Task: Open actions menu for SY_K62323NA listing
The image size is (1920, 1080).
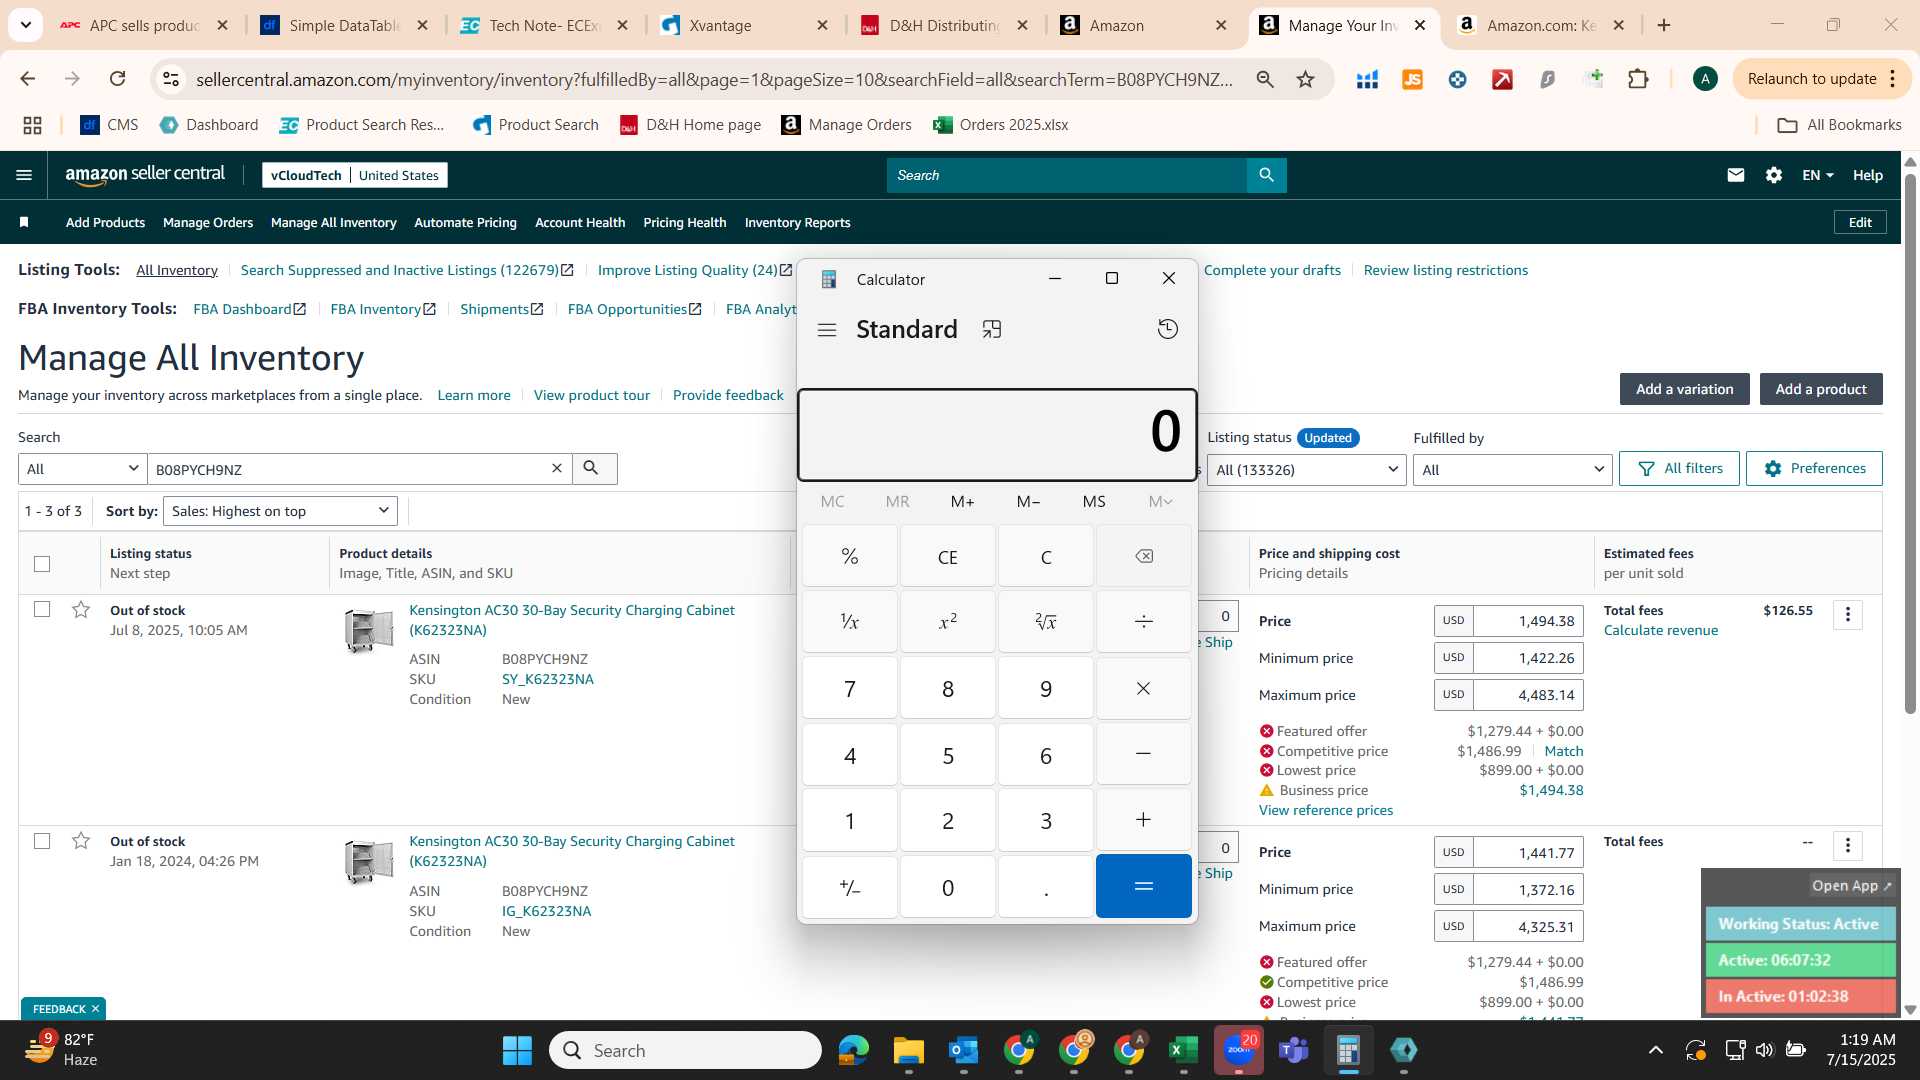Action: 1848,615
